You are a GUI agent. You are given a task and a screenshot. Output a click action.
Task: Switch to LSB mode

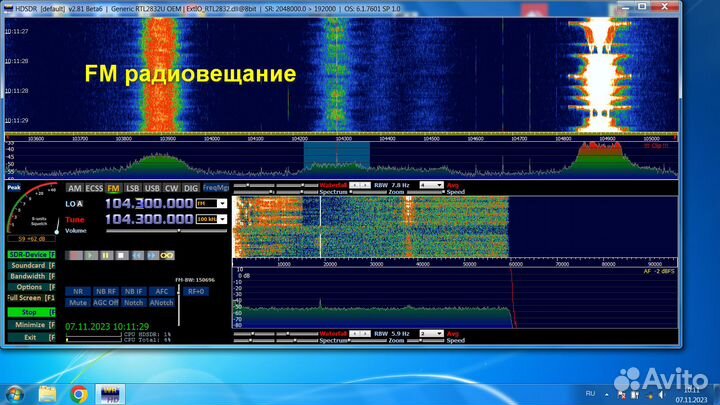(132, 188)
